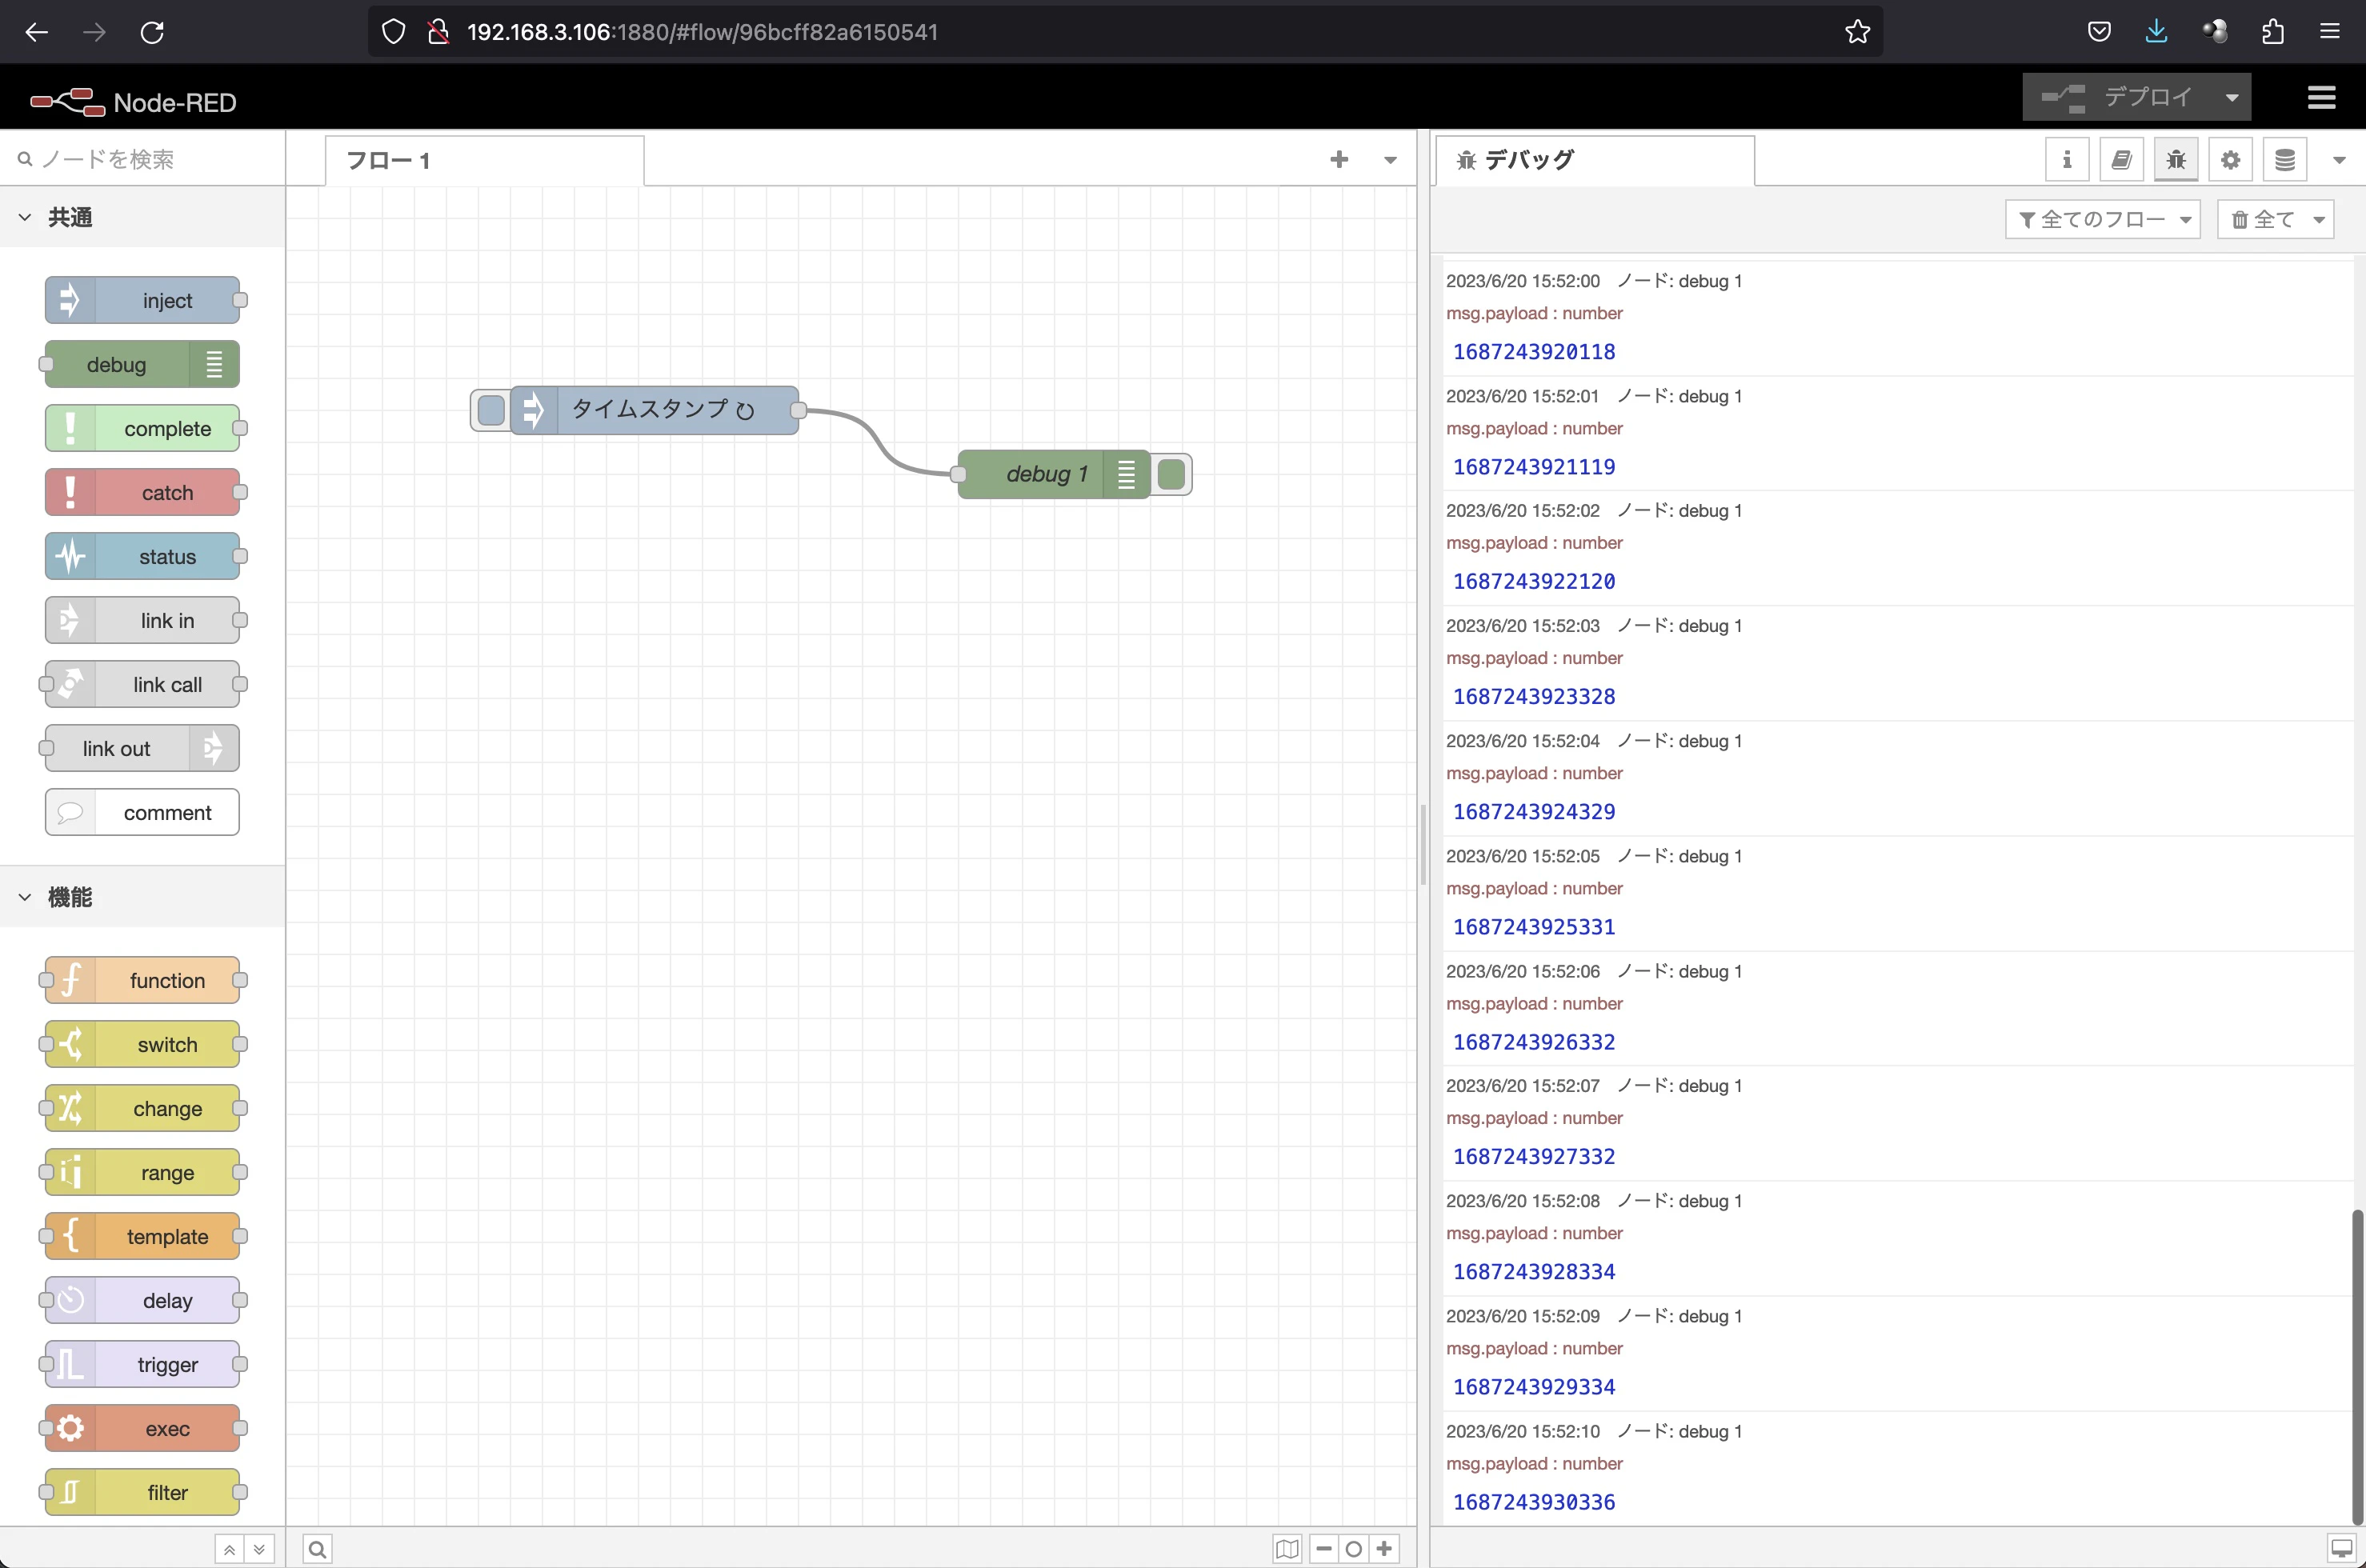Screen dimensions: 2366x1568
Task: Open the Help book sidebar icon
Action: tap(2121, 160)
